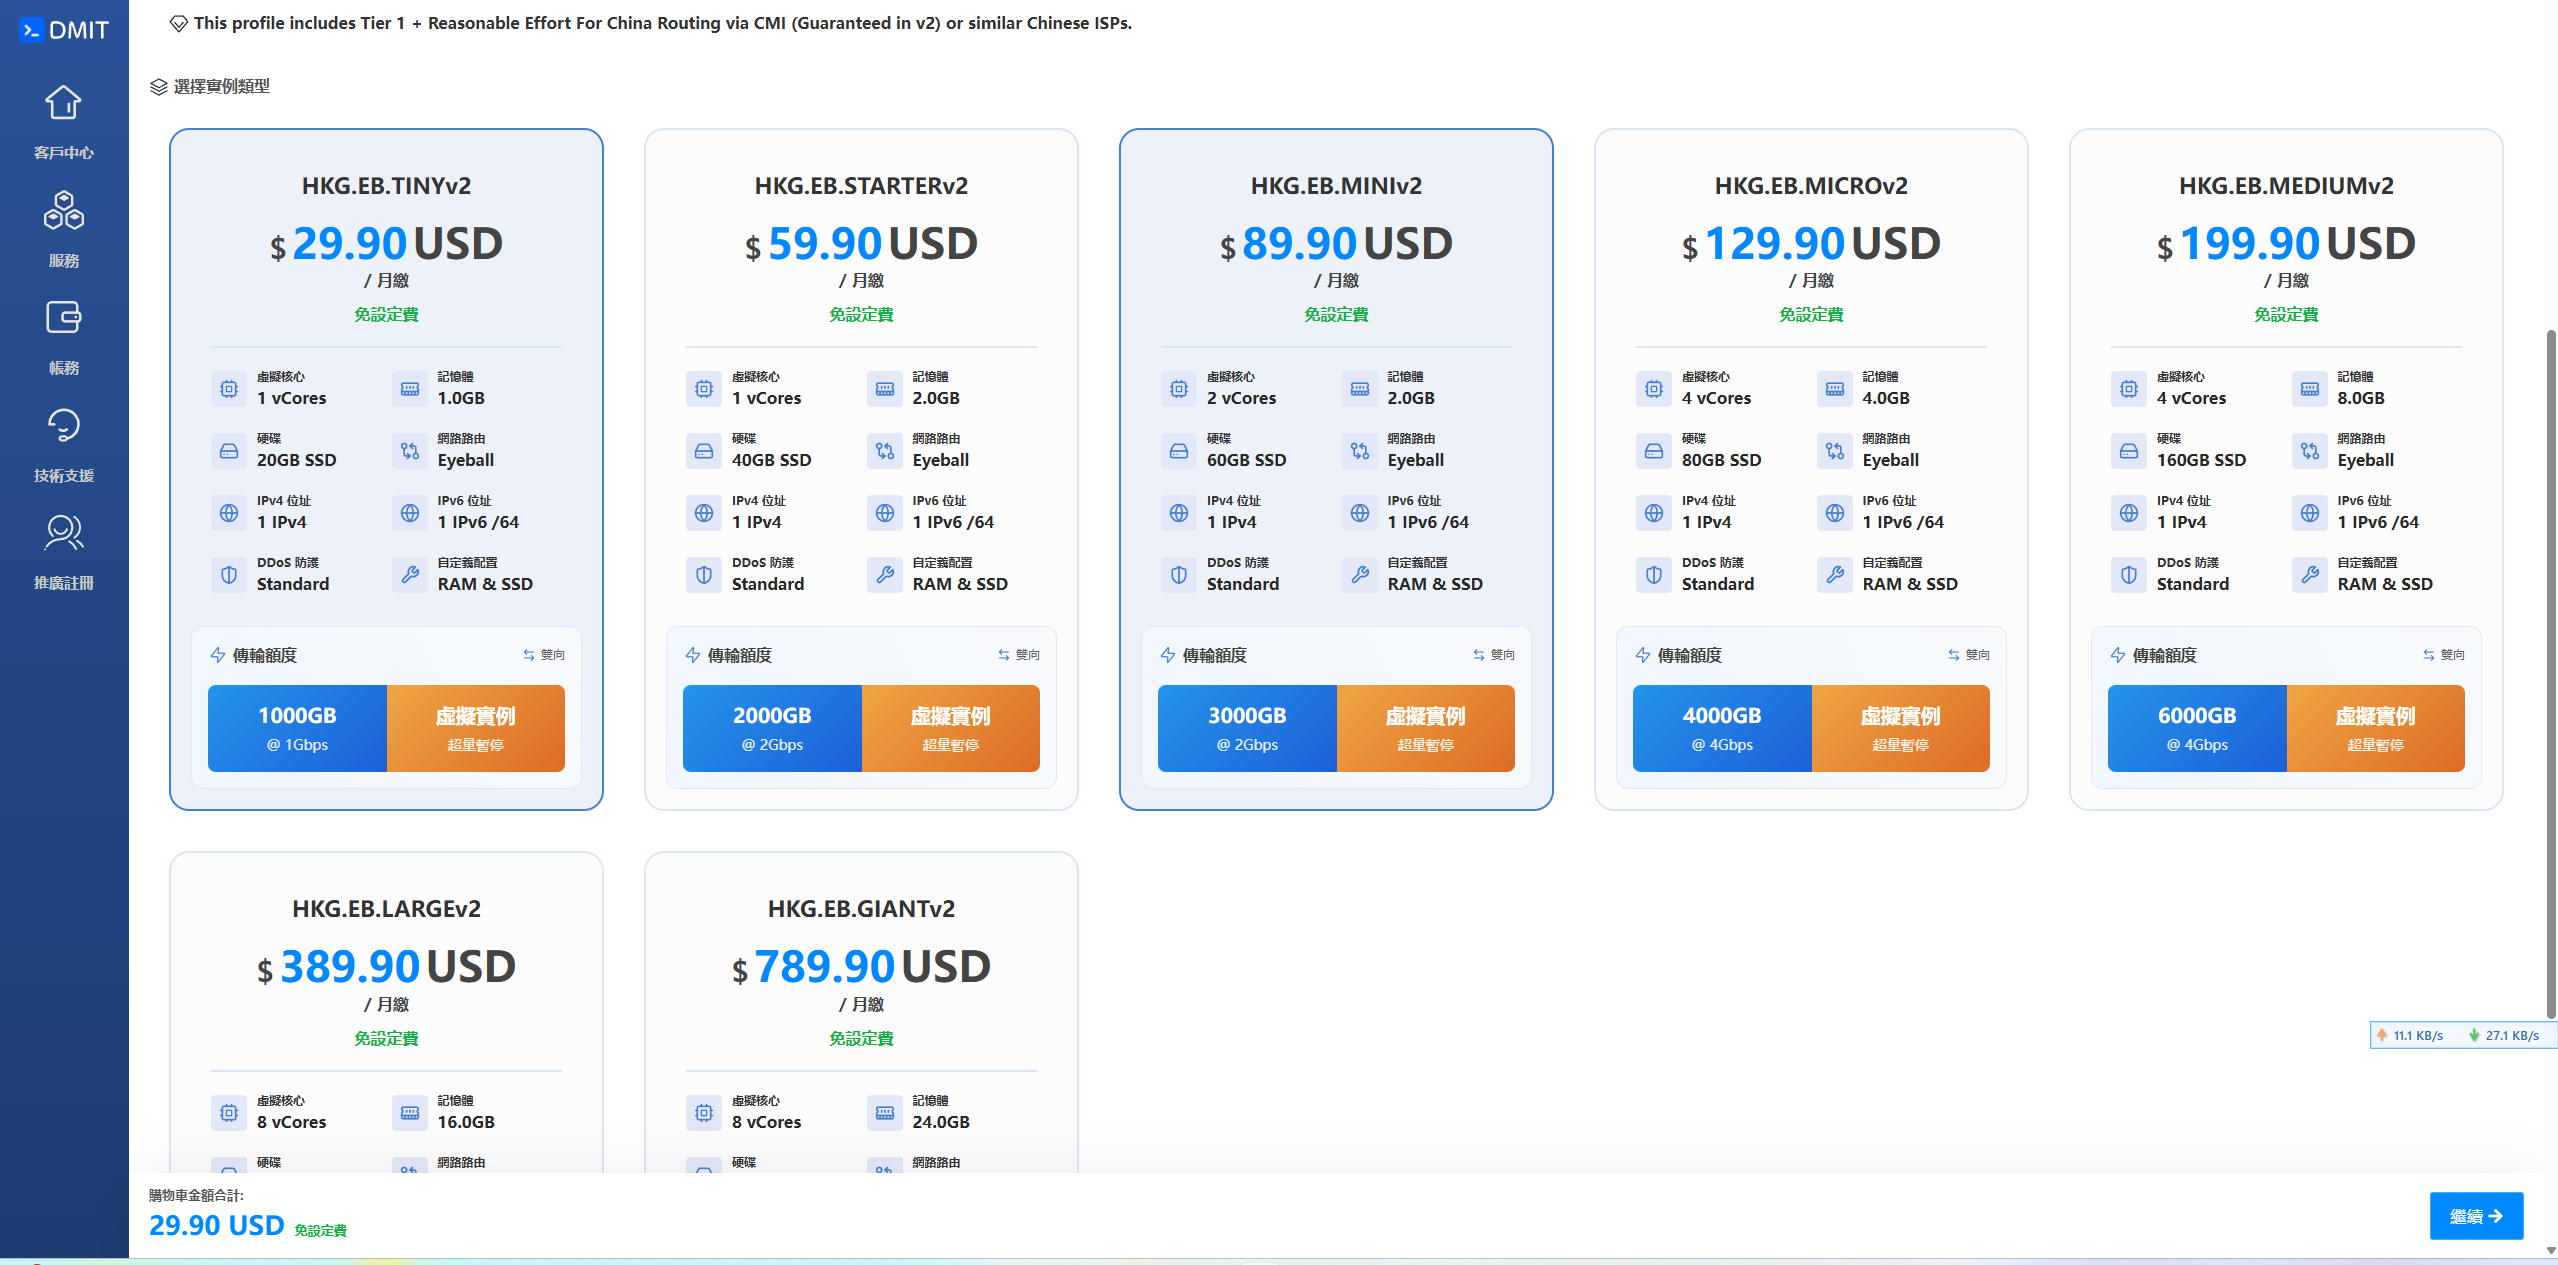Select the HKG.EB.TINYv2 plan title

point(386,186)
